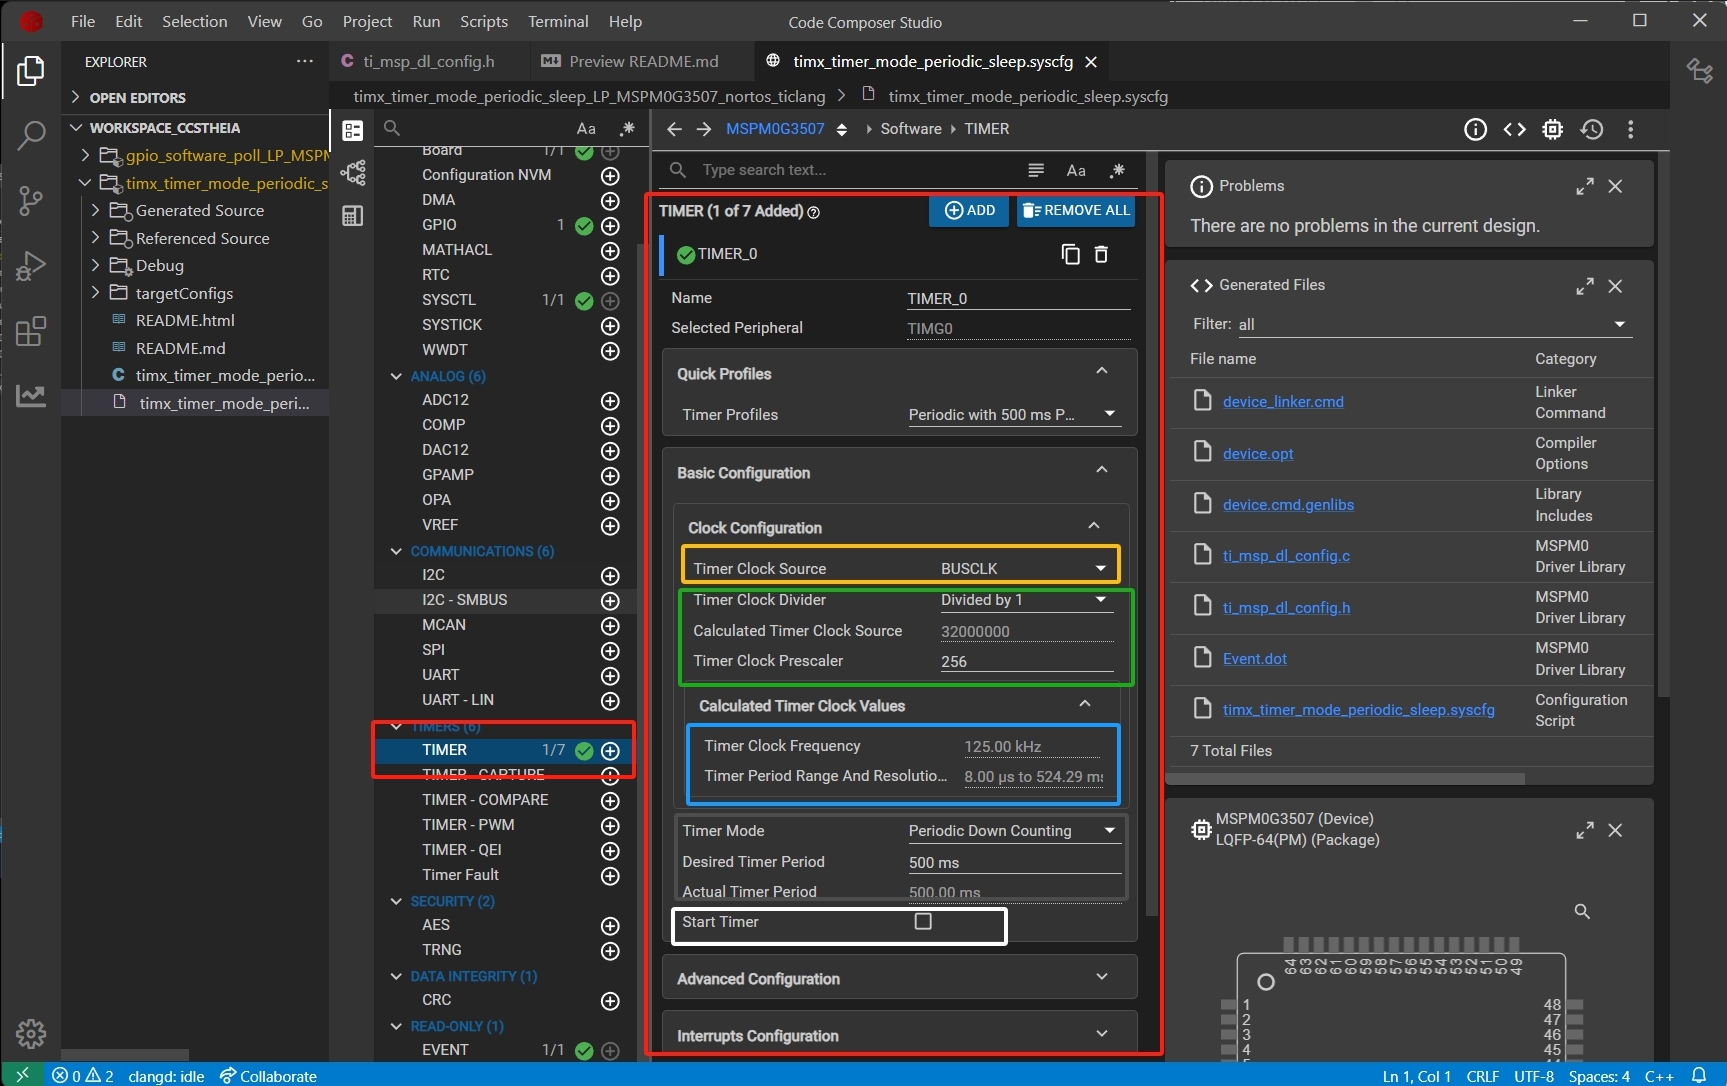Open the Timer Clock Source dropdown

click(x=1026, y=568)
